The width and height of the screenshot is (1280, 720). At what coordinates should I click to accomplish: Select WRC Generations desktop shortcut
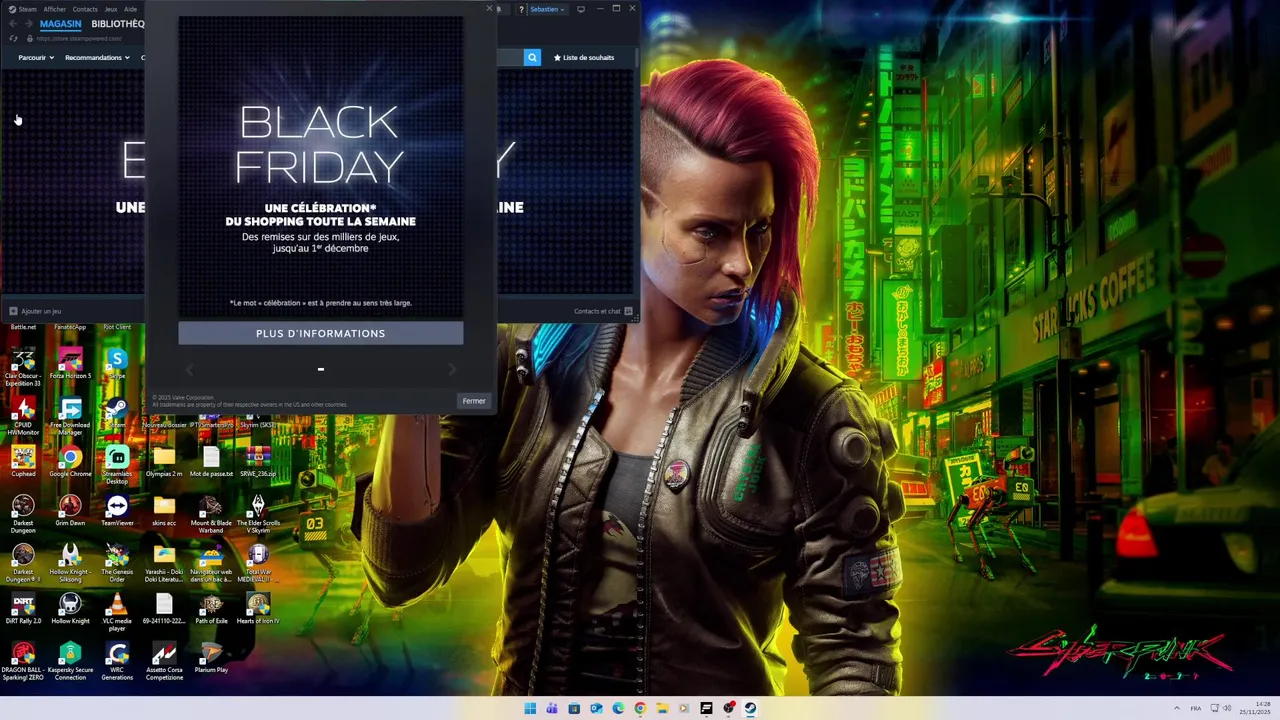[117, 662]
